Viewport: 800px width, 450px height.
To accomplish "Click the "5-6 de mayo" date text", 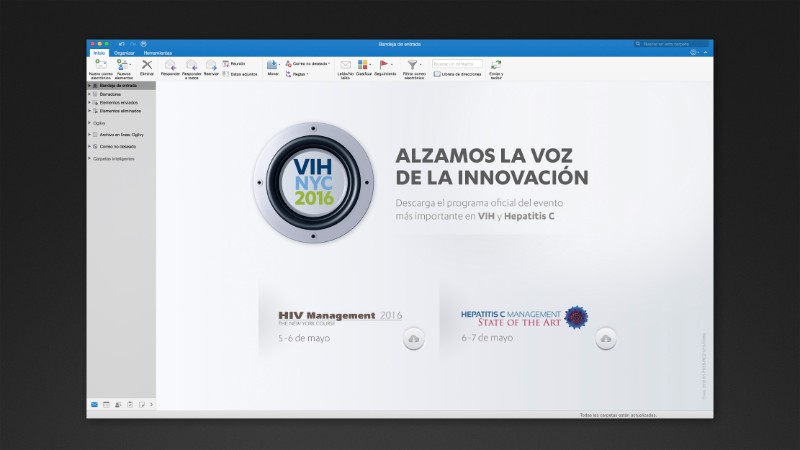I will [x=304, y=338].
